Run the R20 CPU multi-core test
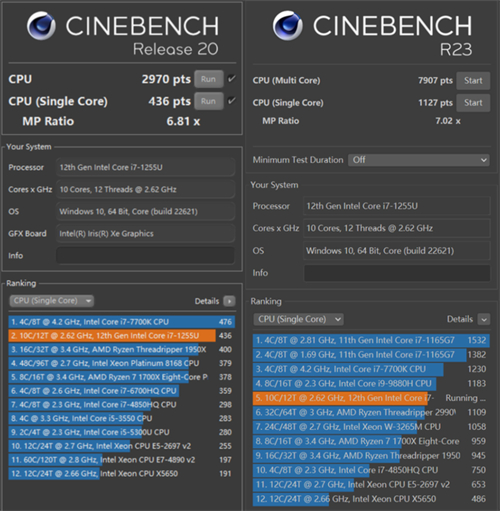The image size is (500, 511). click(209, 79)
